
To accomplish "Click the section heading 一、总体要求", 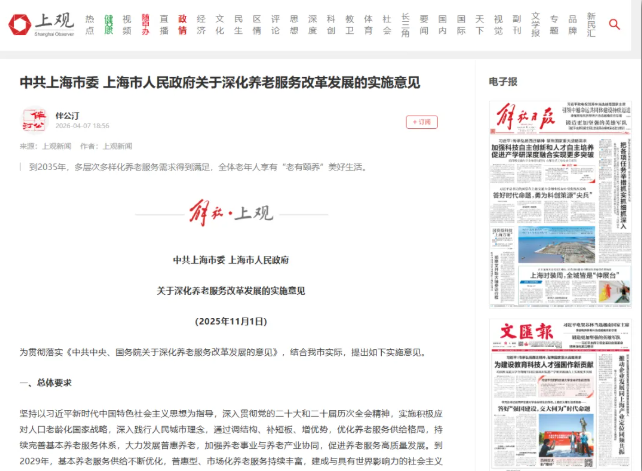I will click(x=45, y=383).
